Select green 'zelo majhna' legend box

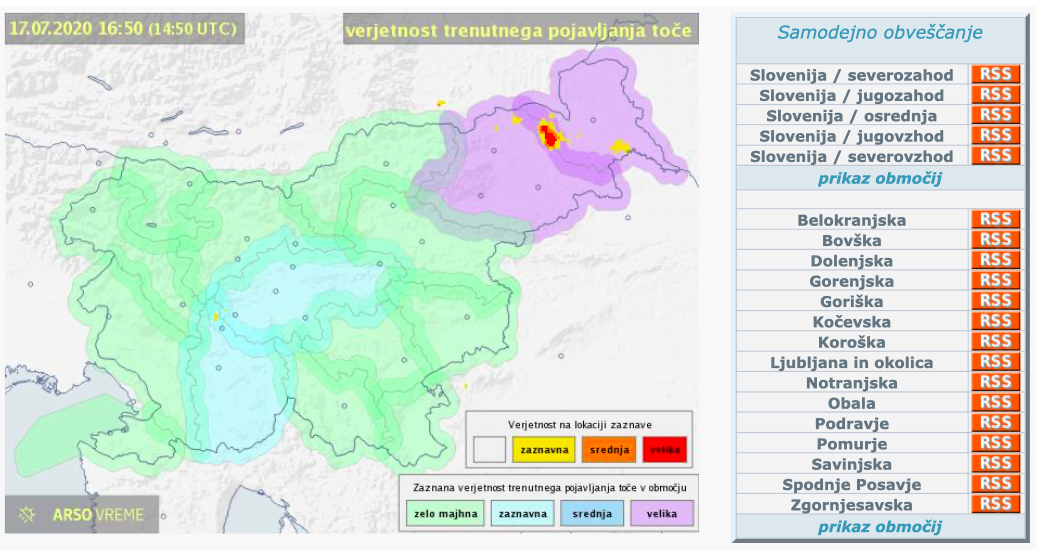(x=442, y=515)
